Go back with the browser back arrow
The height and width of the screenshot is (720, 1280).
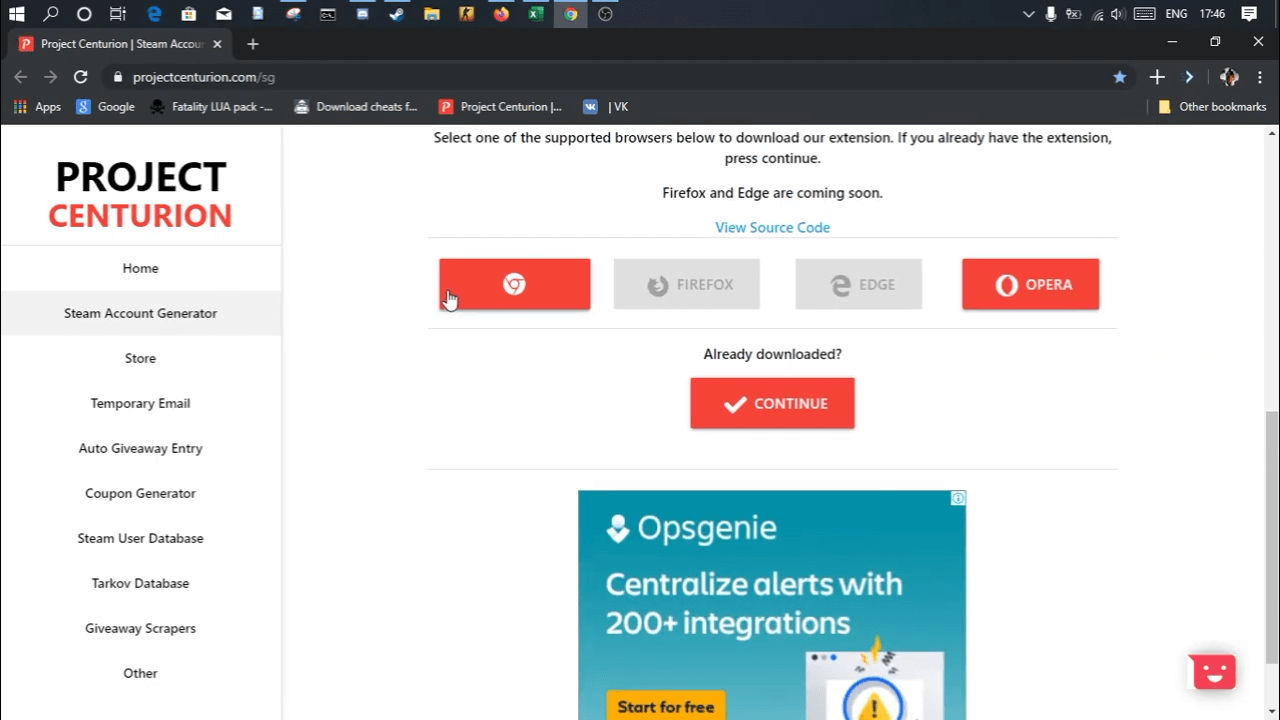click(20, 77)
